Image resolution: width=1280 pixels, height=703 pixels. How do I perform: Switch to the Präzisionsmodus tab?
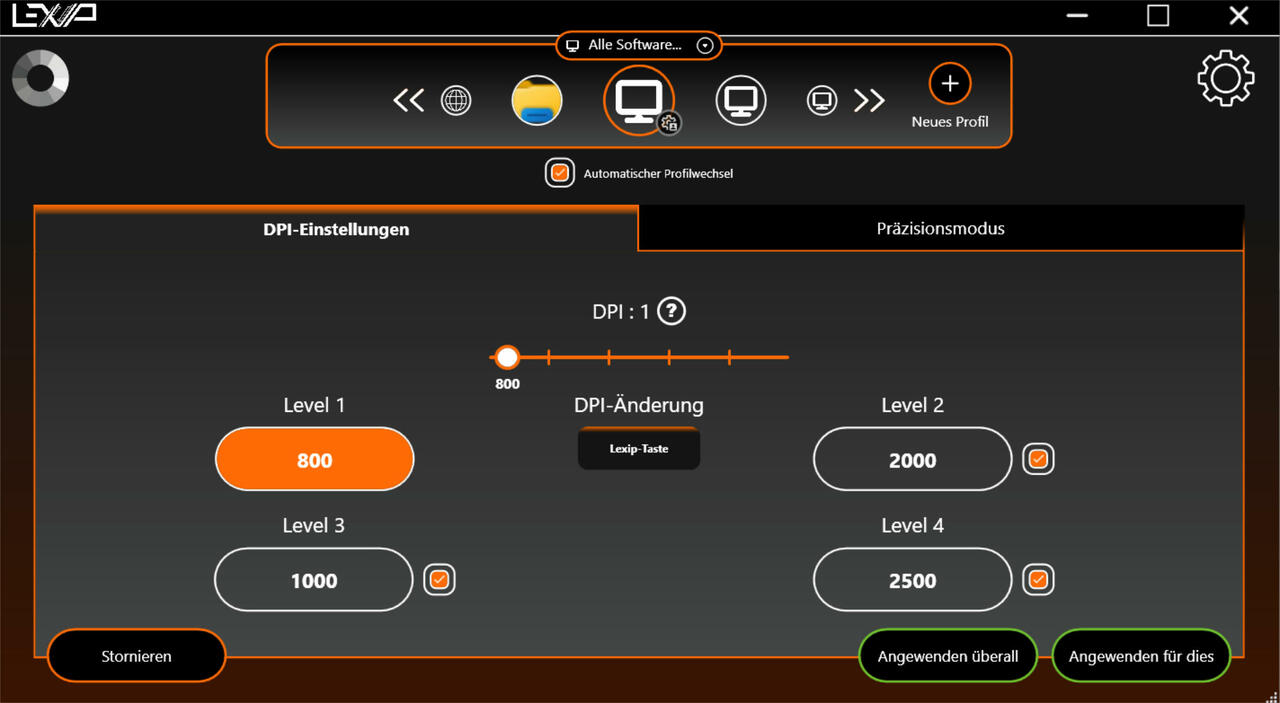click(941, 229)
